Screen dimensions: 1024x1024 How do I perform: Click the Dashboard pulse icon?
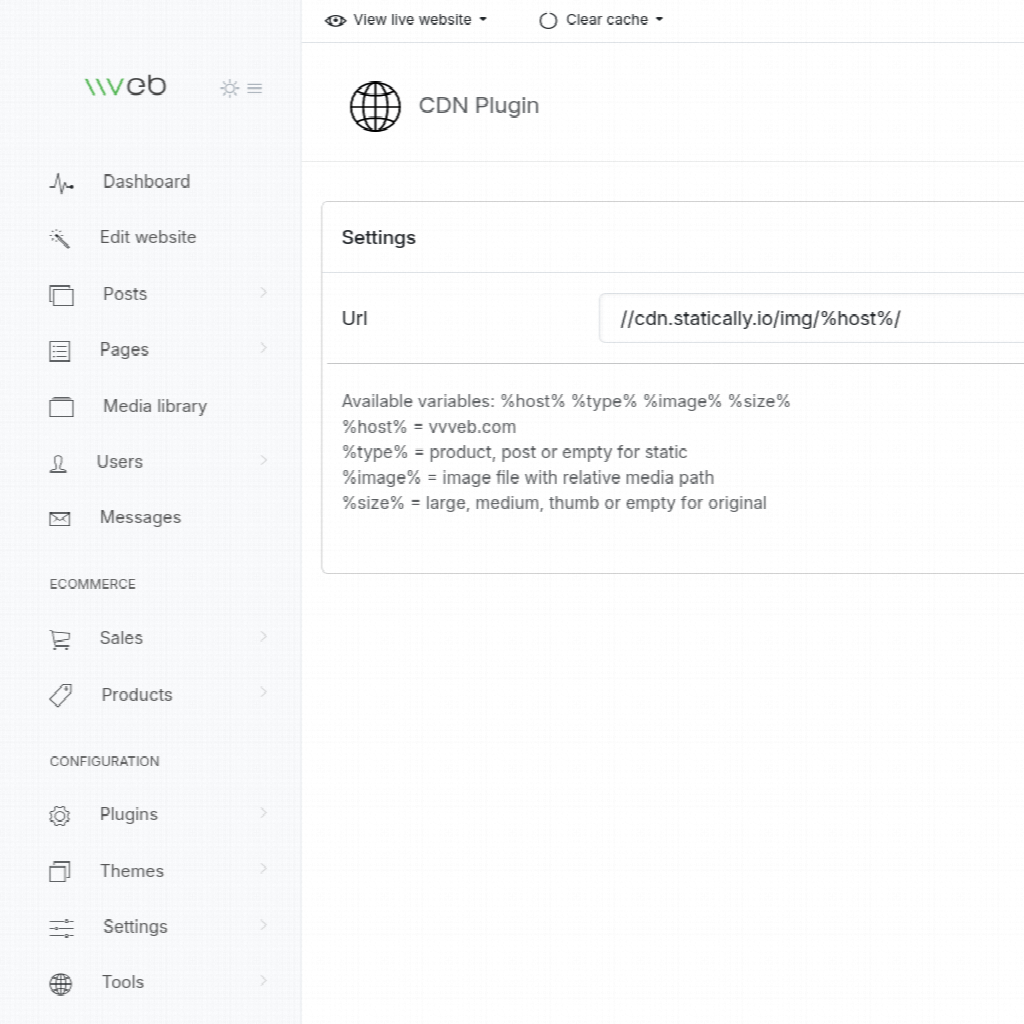[61, 184]
